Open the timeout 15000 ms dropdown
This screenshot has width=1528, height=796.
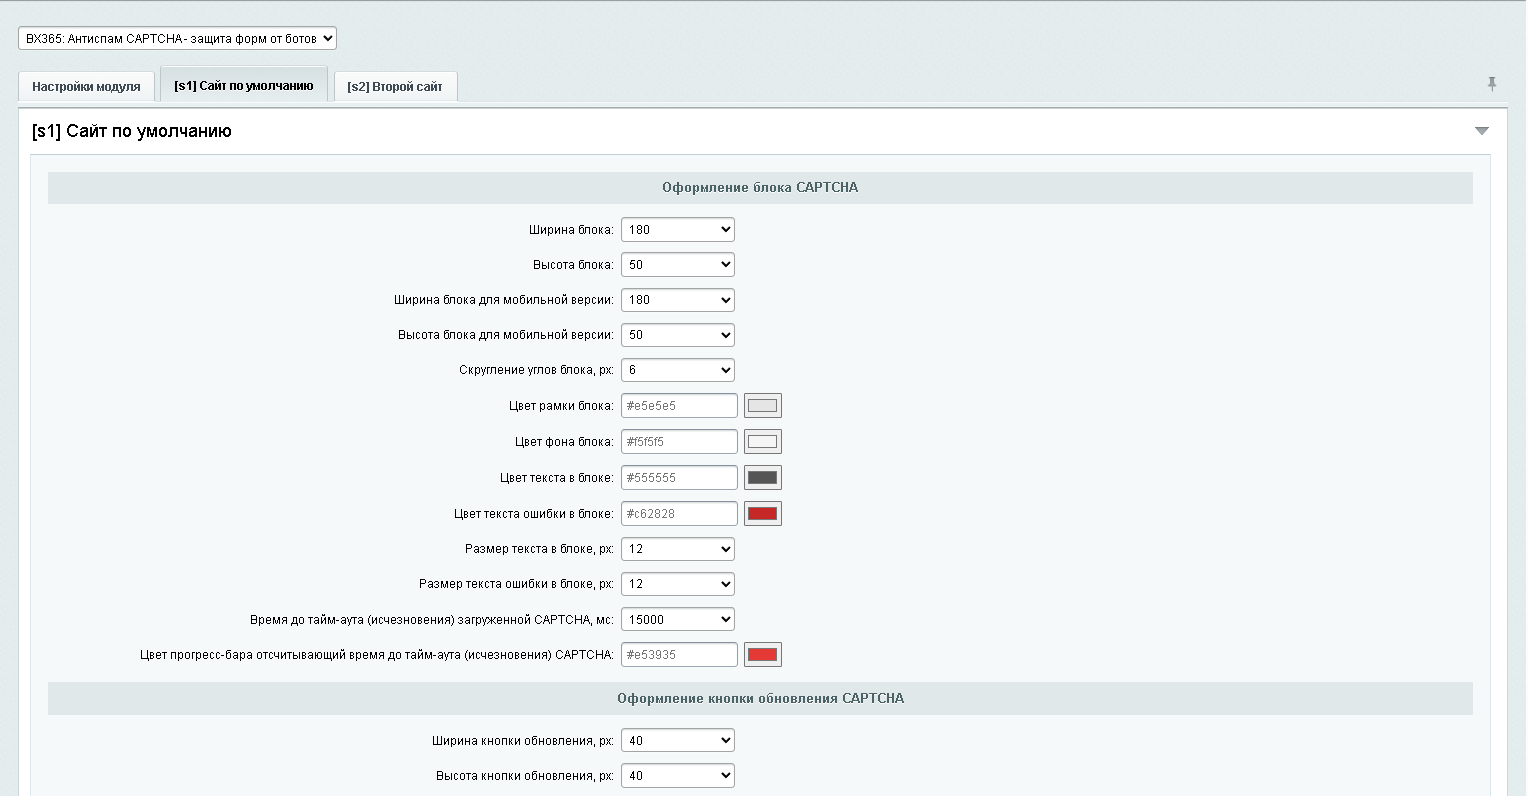click(678, 620)
